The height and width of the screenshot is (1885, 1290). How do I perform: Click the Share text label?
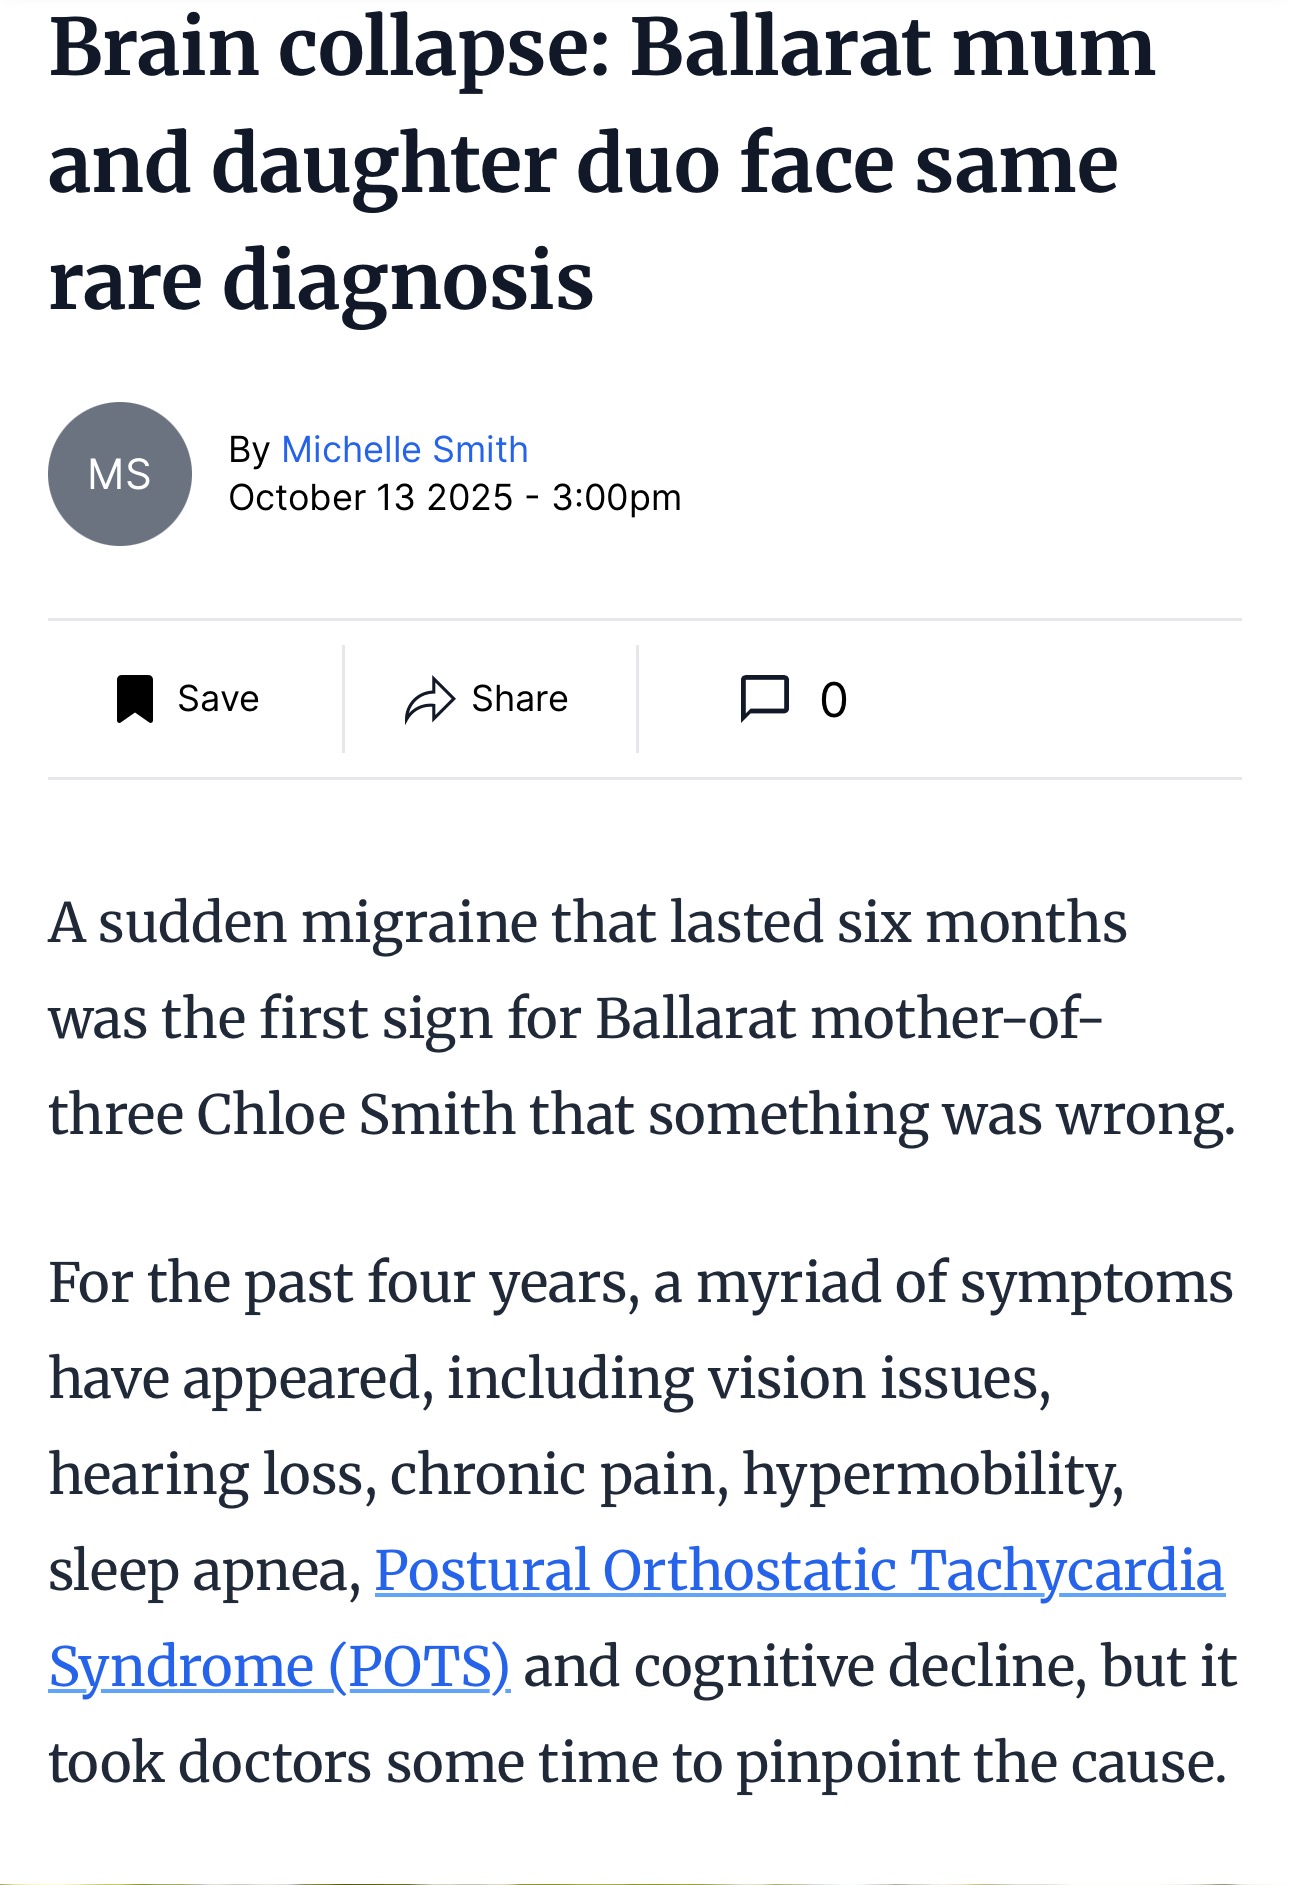point(519,699)
